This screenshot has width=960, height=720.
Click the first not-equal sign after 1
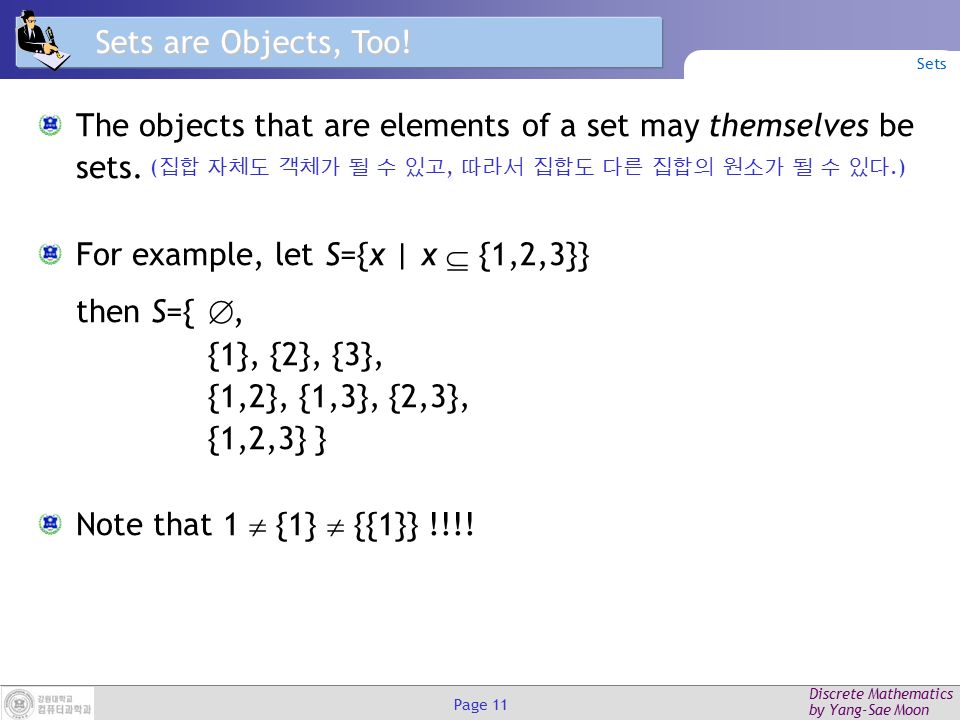coord(257,528)
